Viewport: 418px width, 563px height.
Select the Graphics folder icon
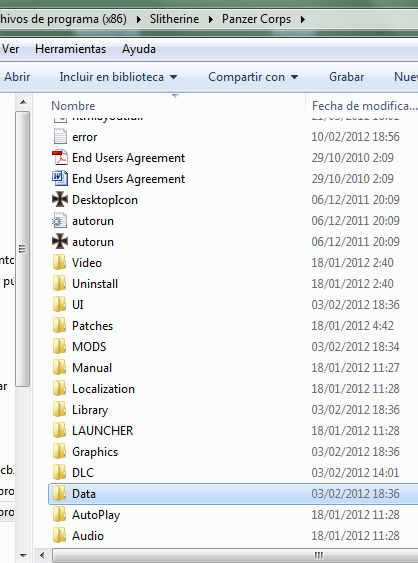pyautogui.click(x=60, y=452)
